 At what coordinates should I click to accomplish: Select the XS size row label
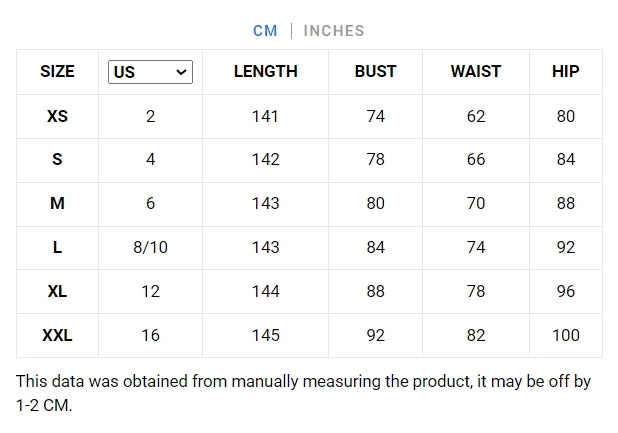click(57, 116)
